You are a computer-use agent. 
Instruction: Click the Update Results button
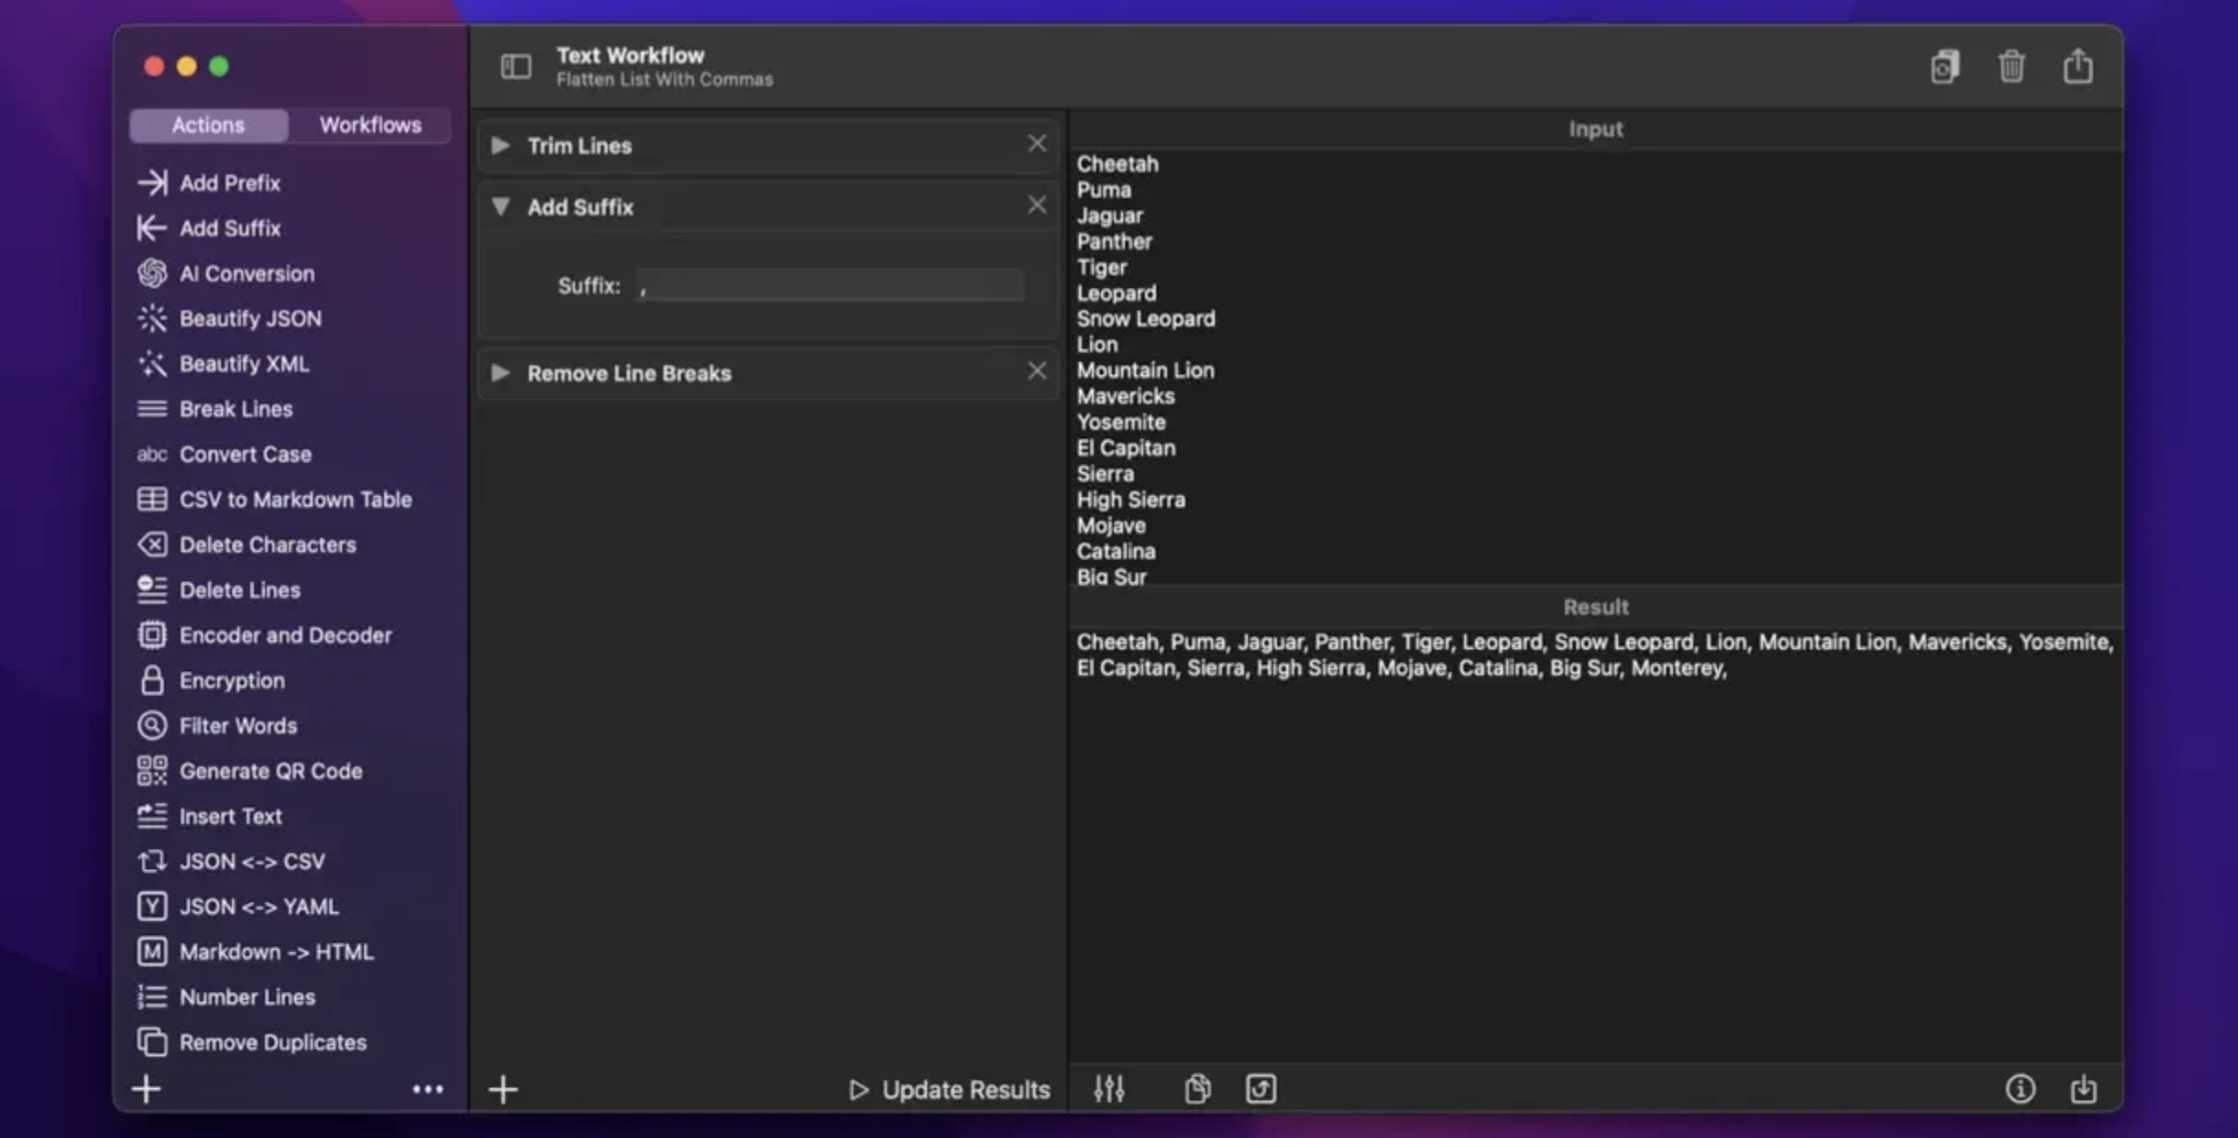949,1089
